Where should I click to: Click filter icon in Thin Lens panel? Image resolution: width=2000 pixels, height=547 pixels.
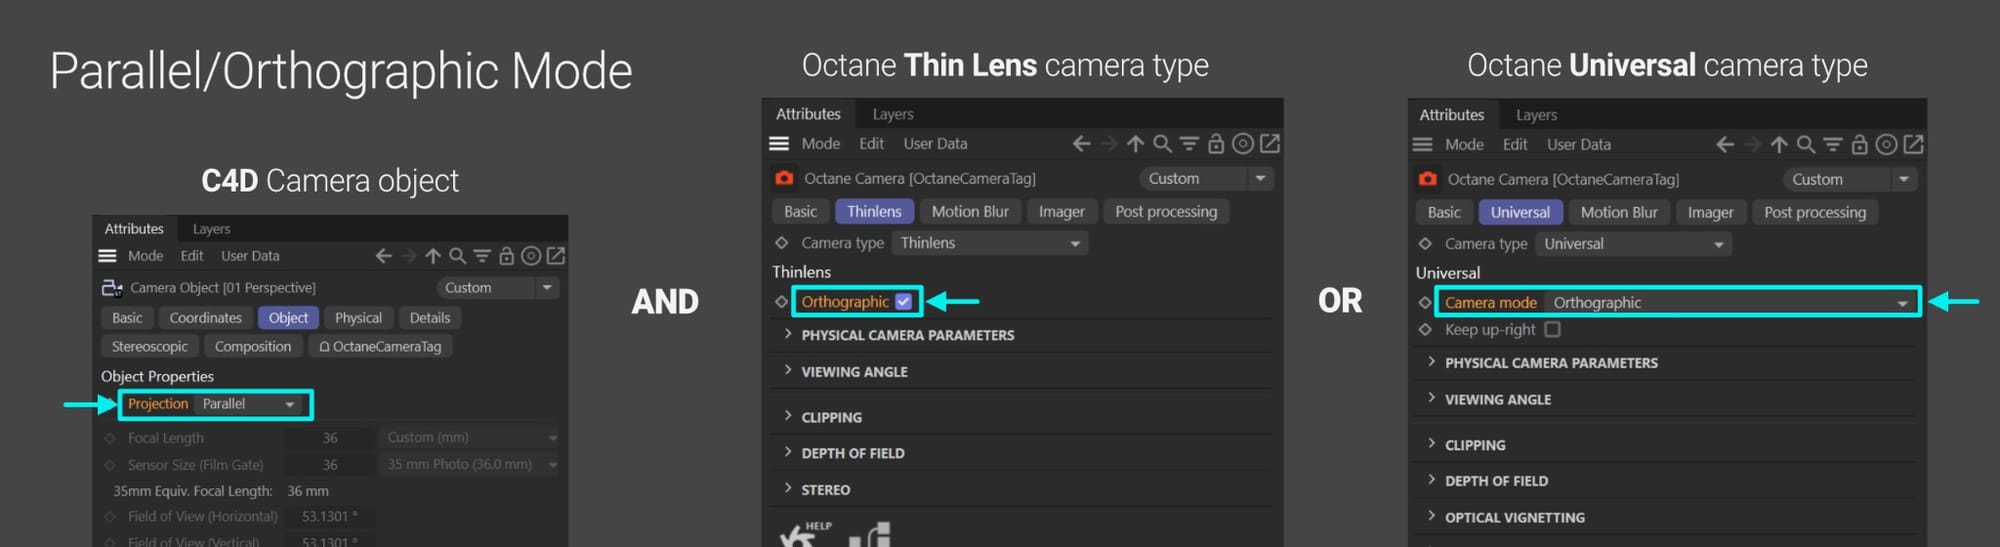pyautogui.click(x=1189, y=144)
